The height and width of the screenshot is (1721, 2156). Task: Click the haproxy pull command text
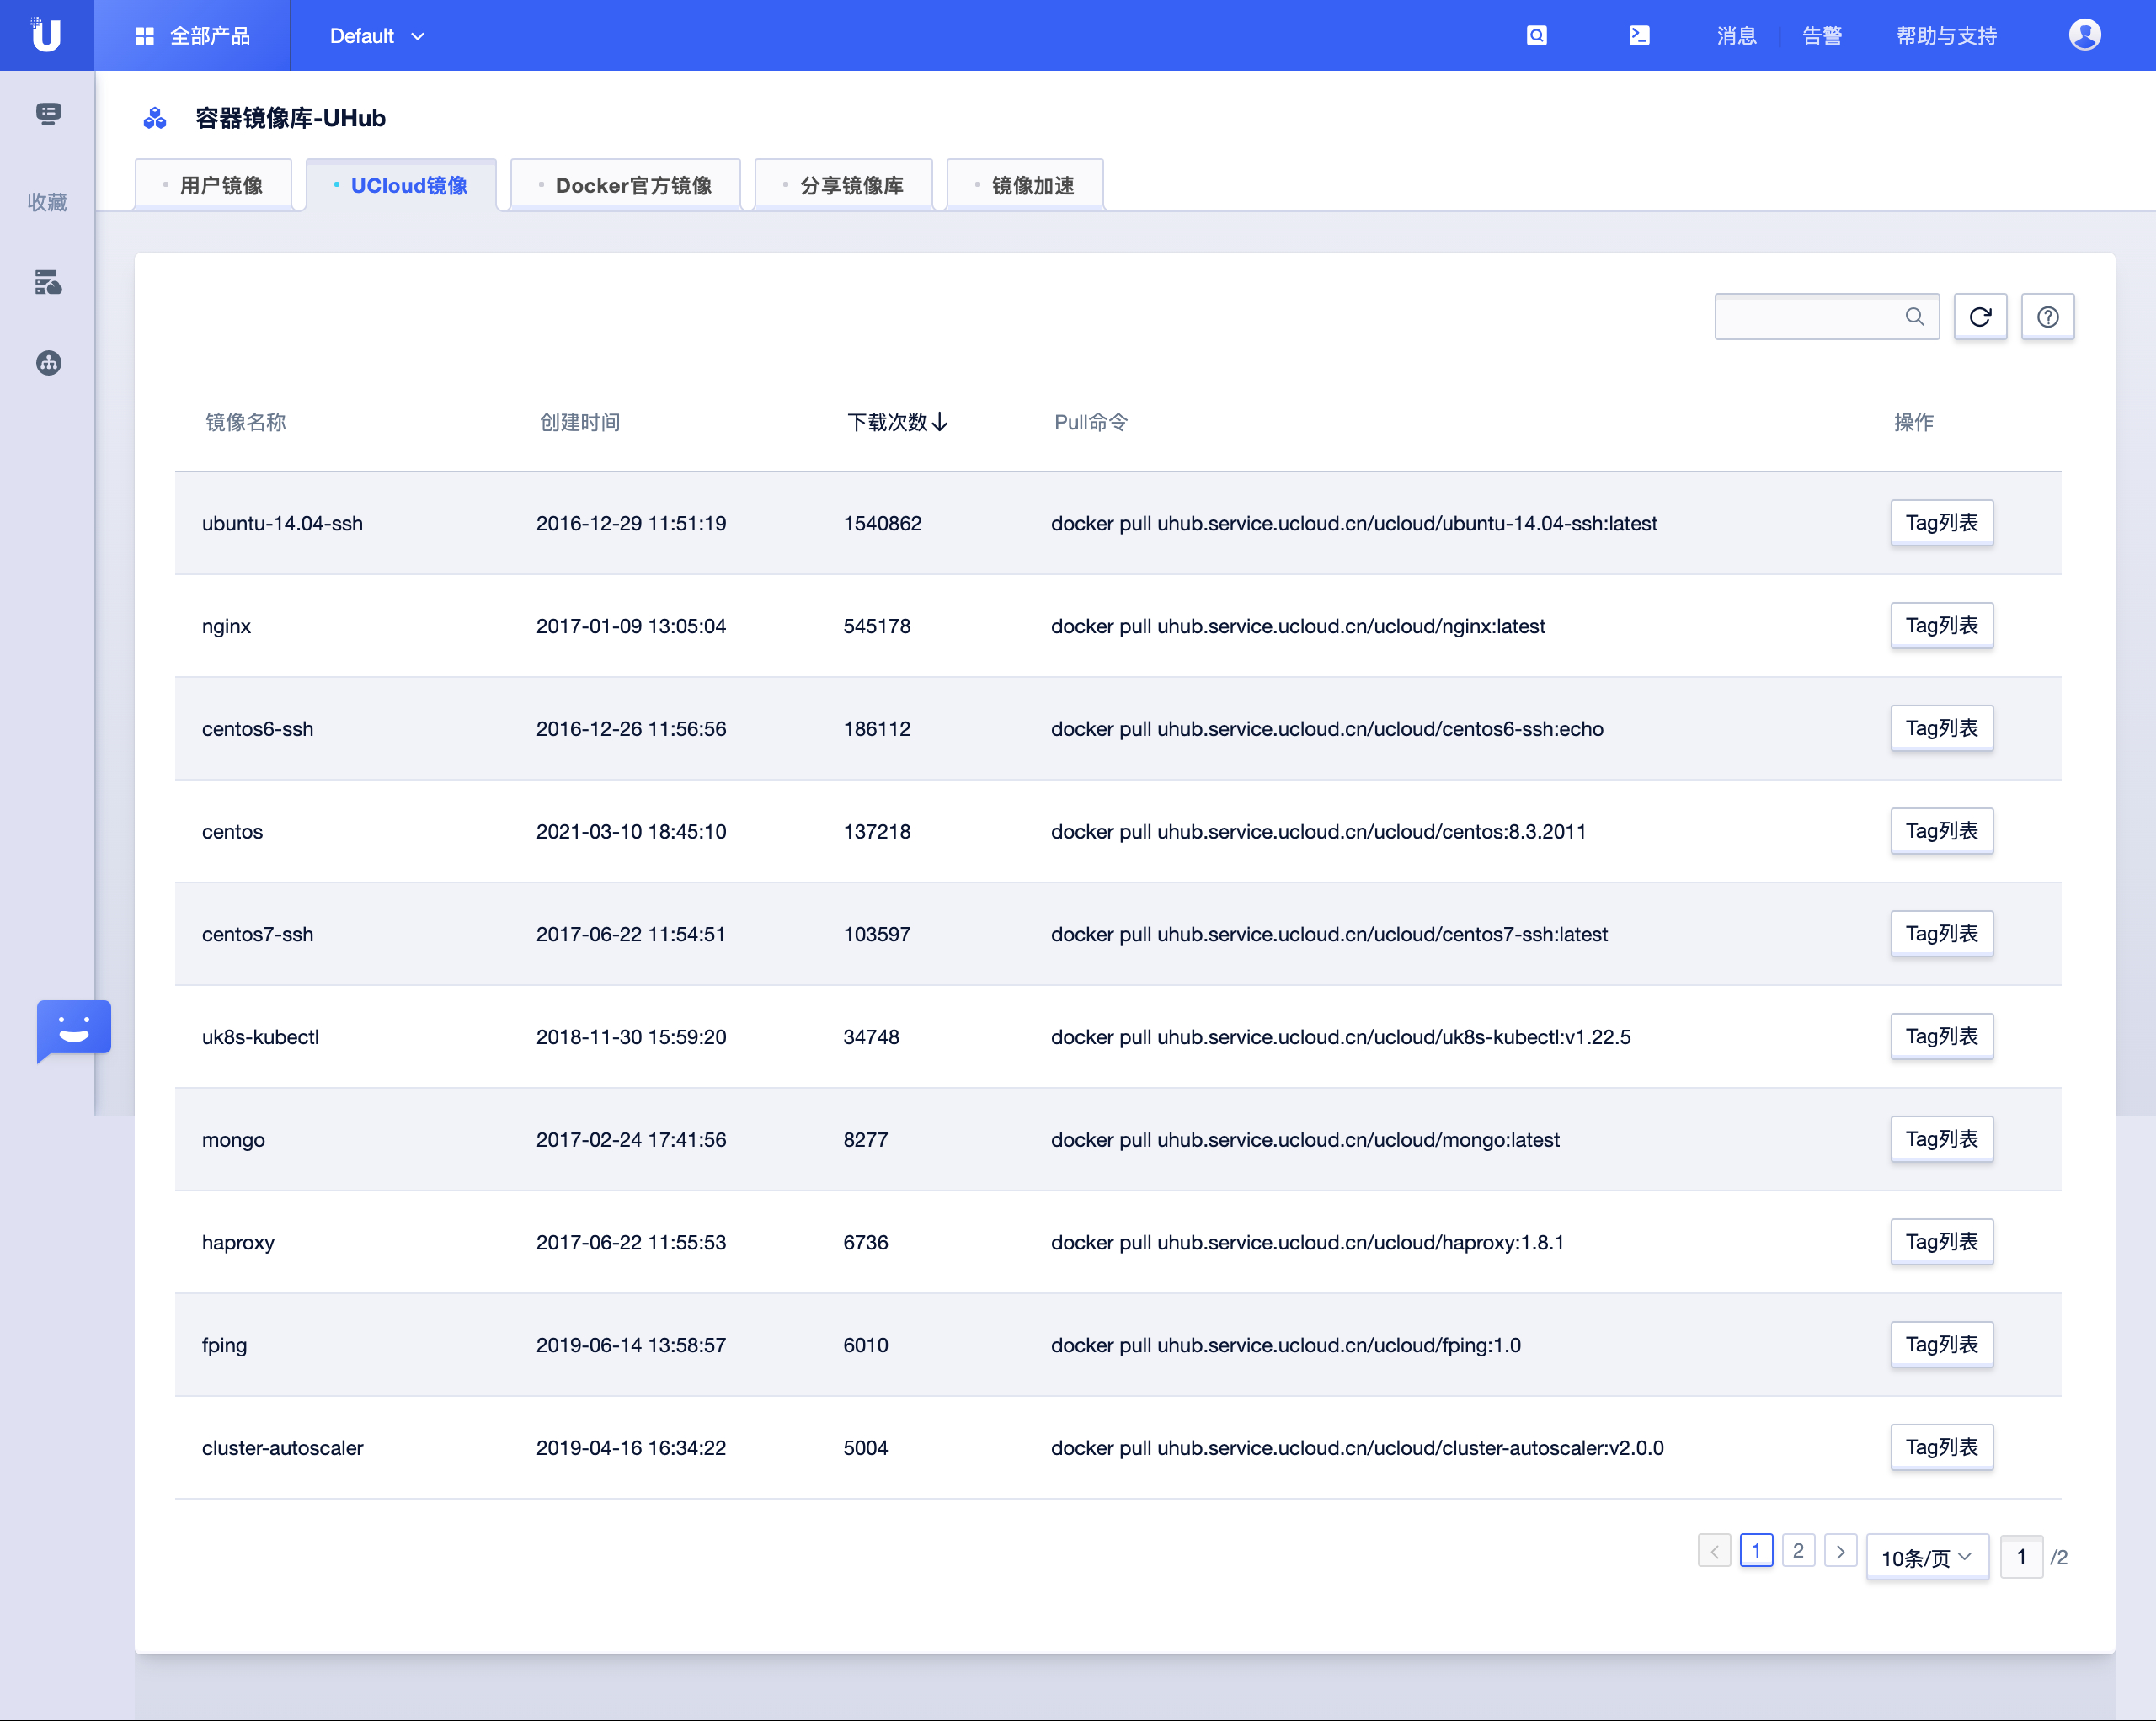click(x=1307, y=1242)
